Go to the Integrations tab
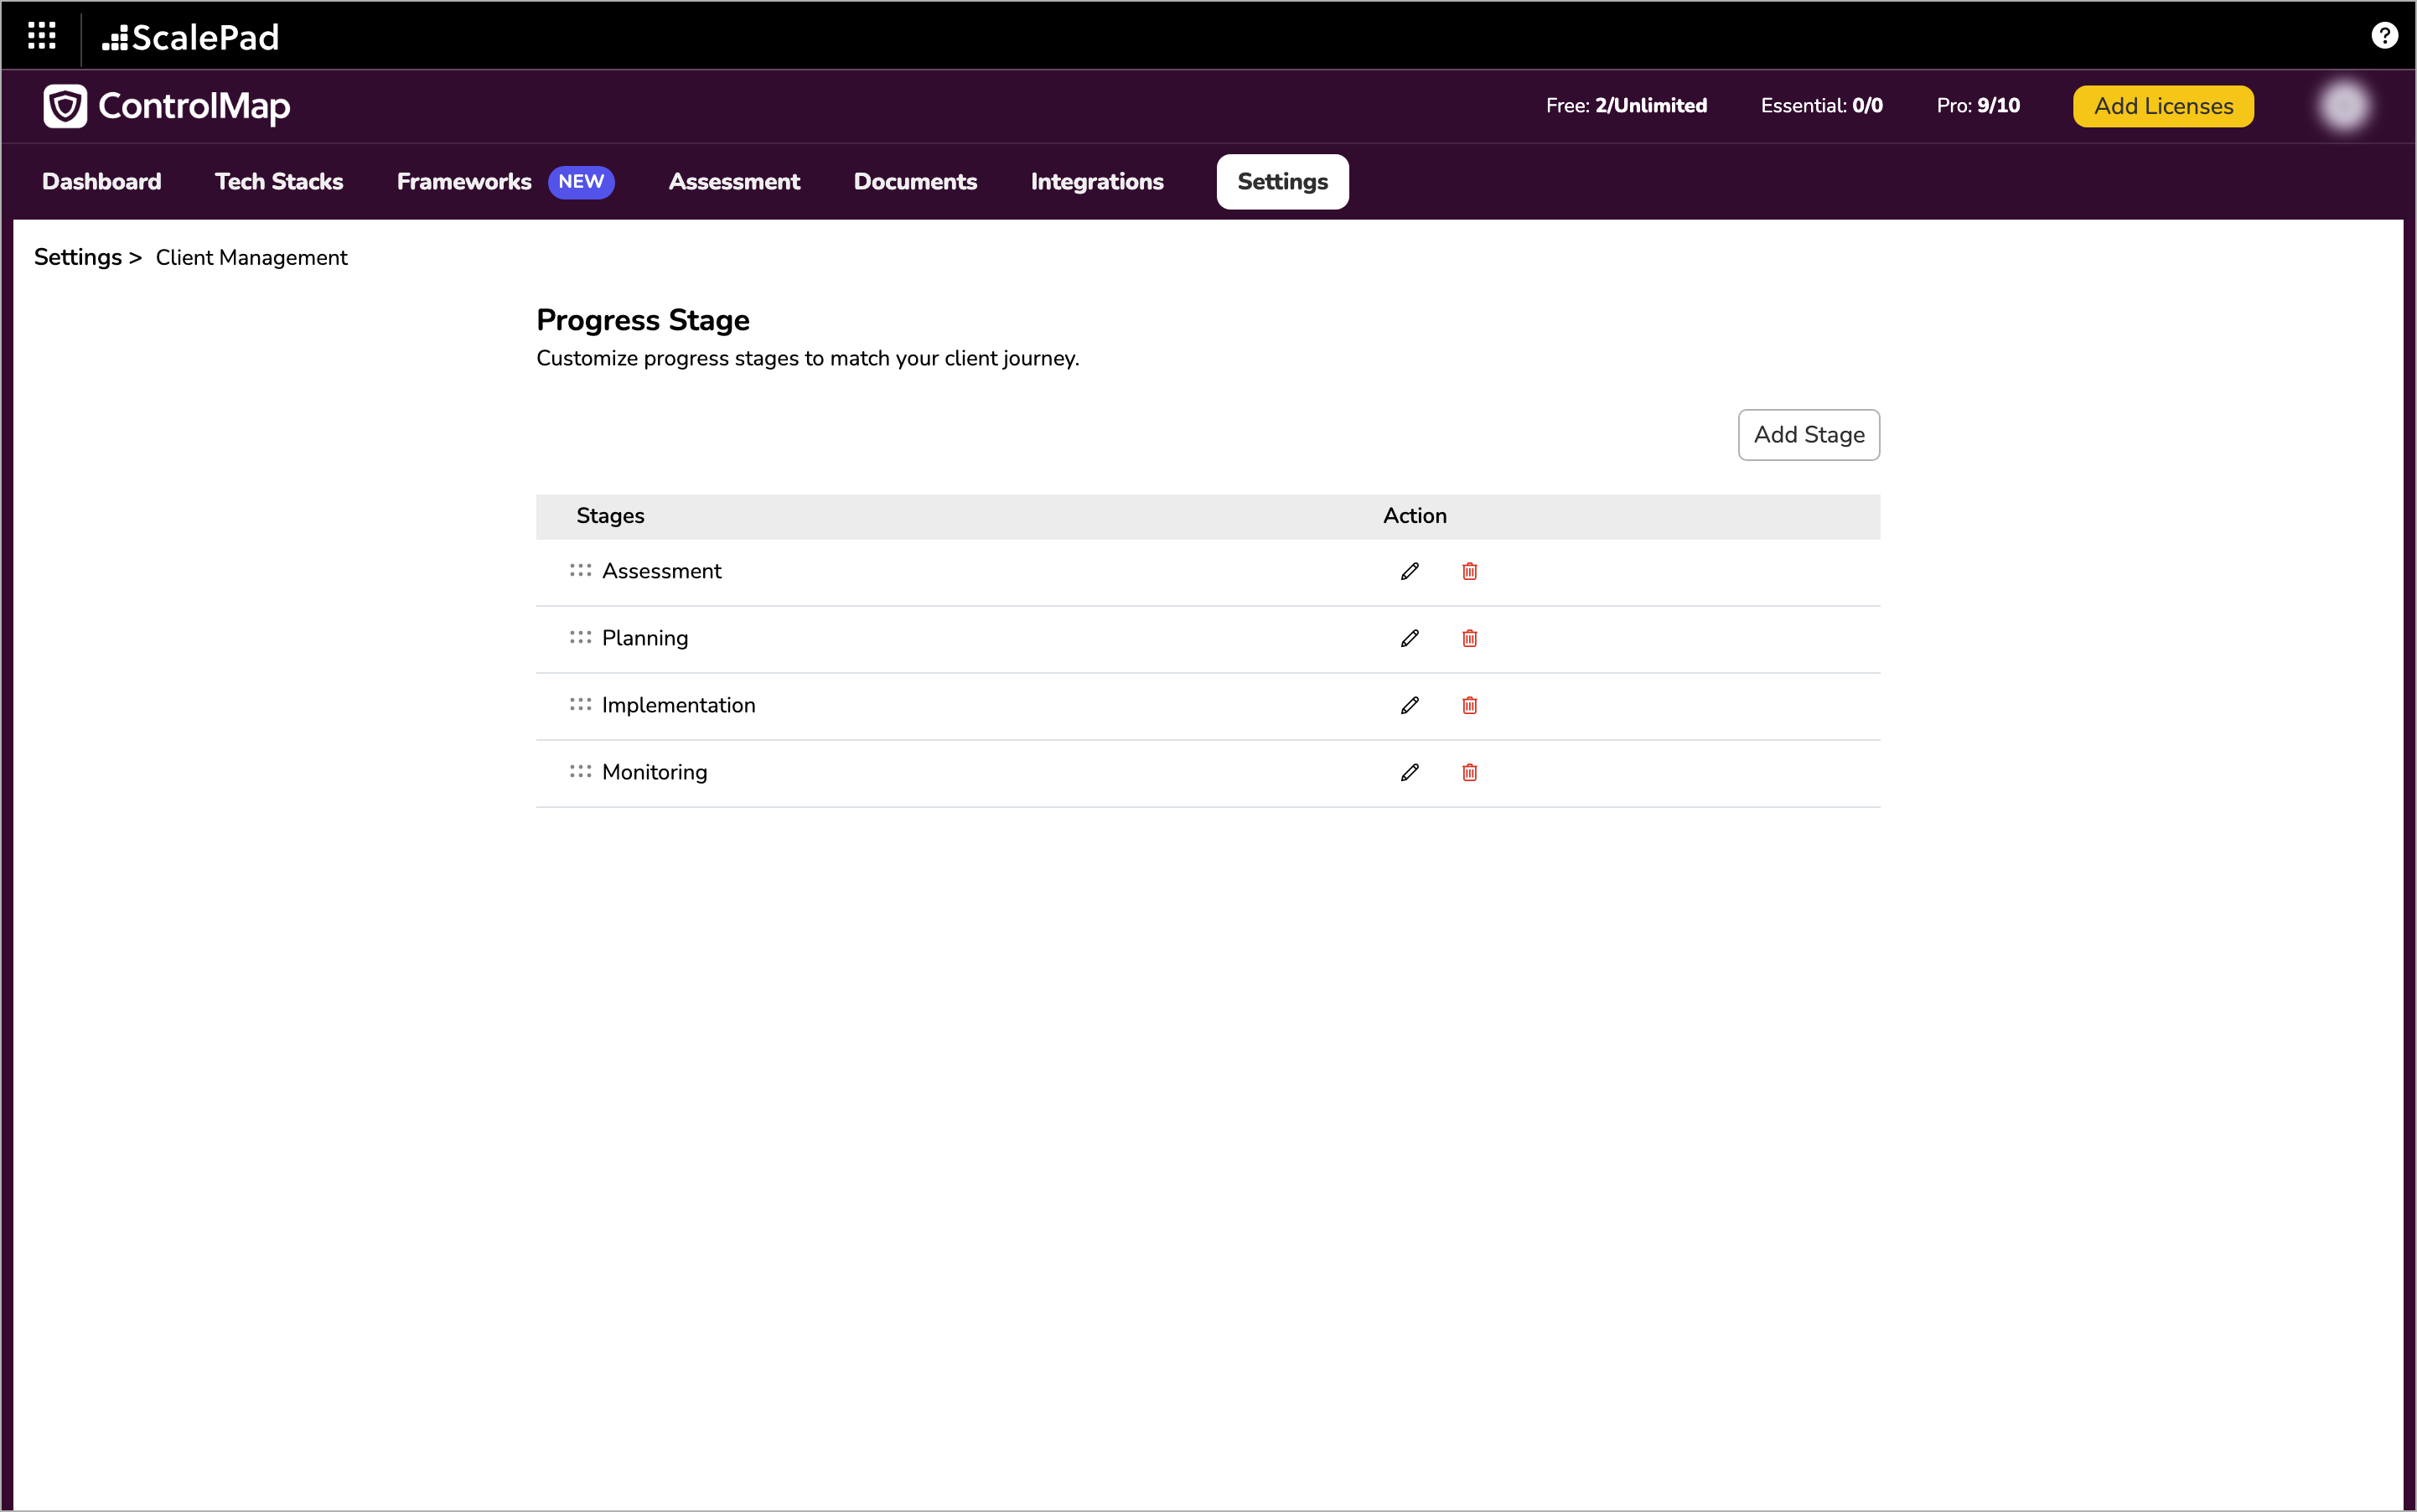2417x1512 pixels. 1097,182
